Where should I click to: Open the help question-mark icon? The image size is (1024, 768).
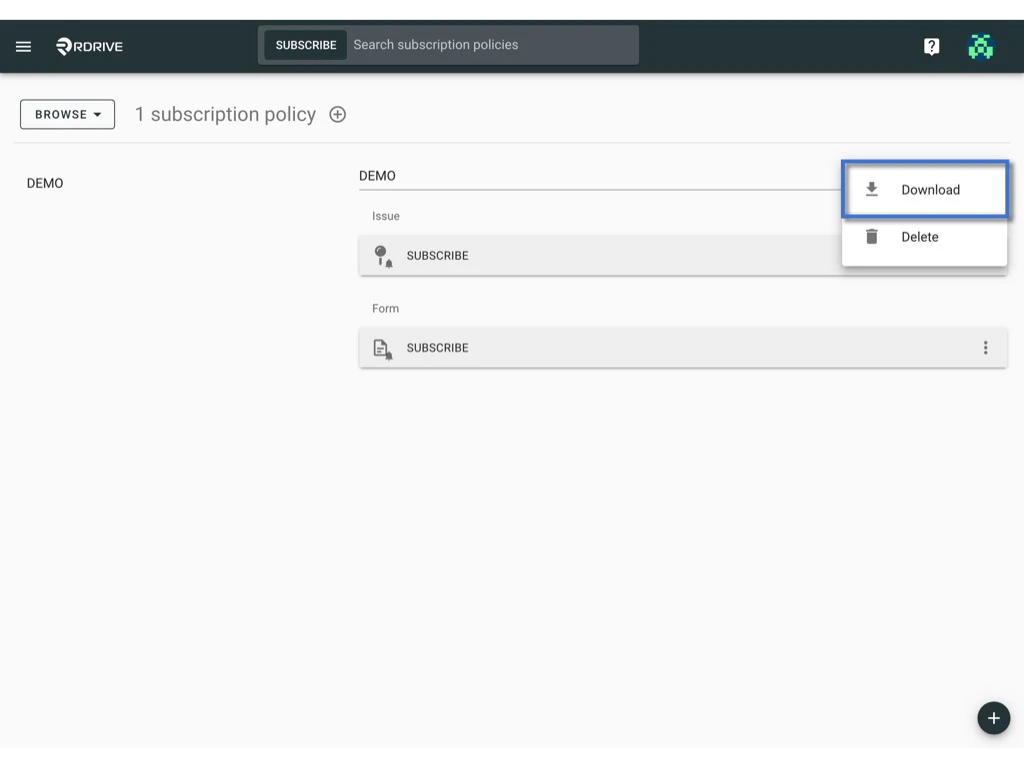[931, 45]
